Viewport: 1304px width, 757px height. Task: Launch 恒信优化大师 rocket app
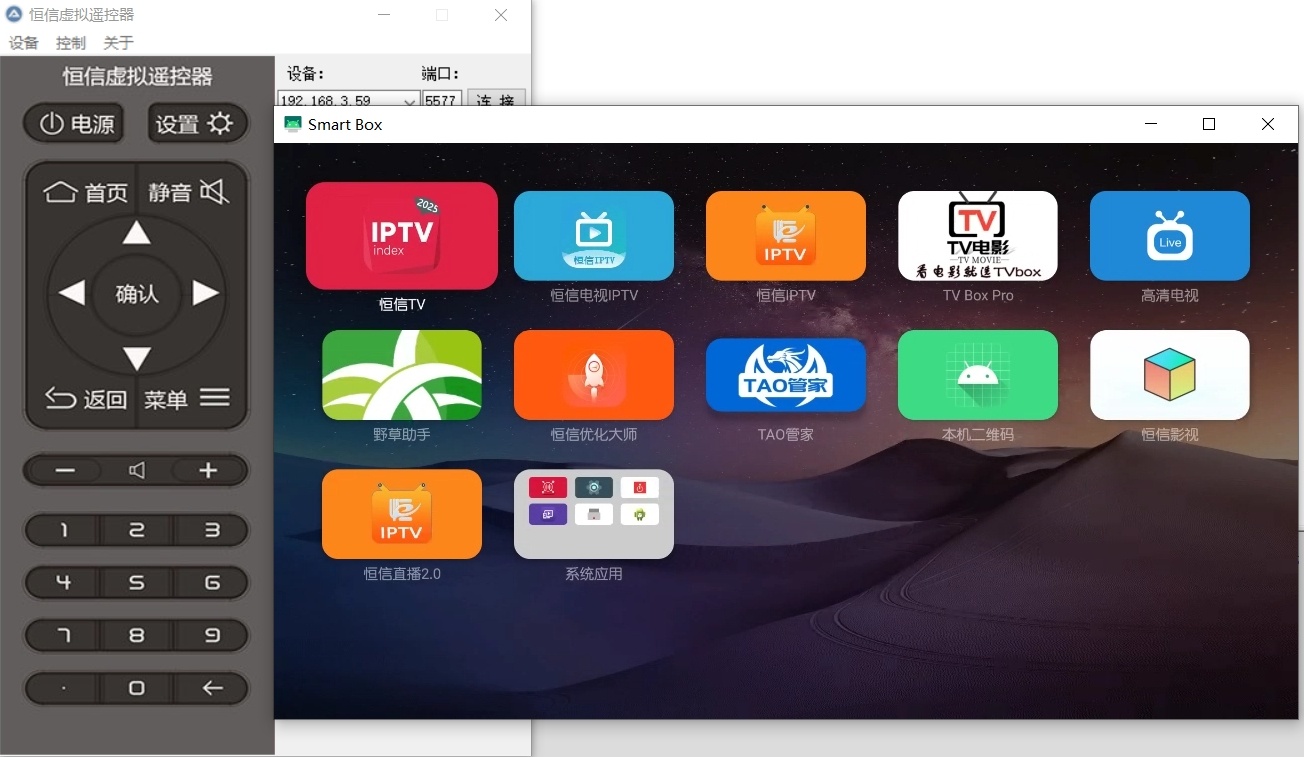pyautogui.click(x=594, y=375)
